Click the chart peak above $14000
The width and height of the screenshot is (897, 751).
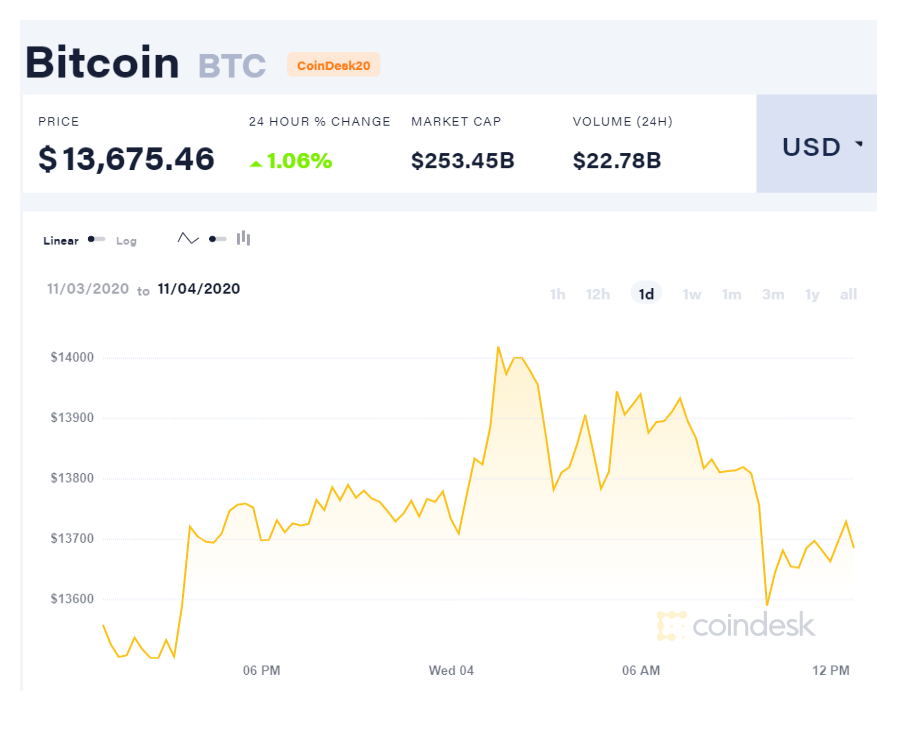click(498, 347)
